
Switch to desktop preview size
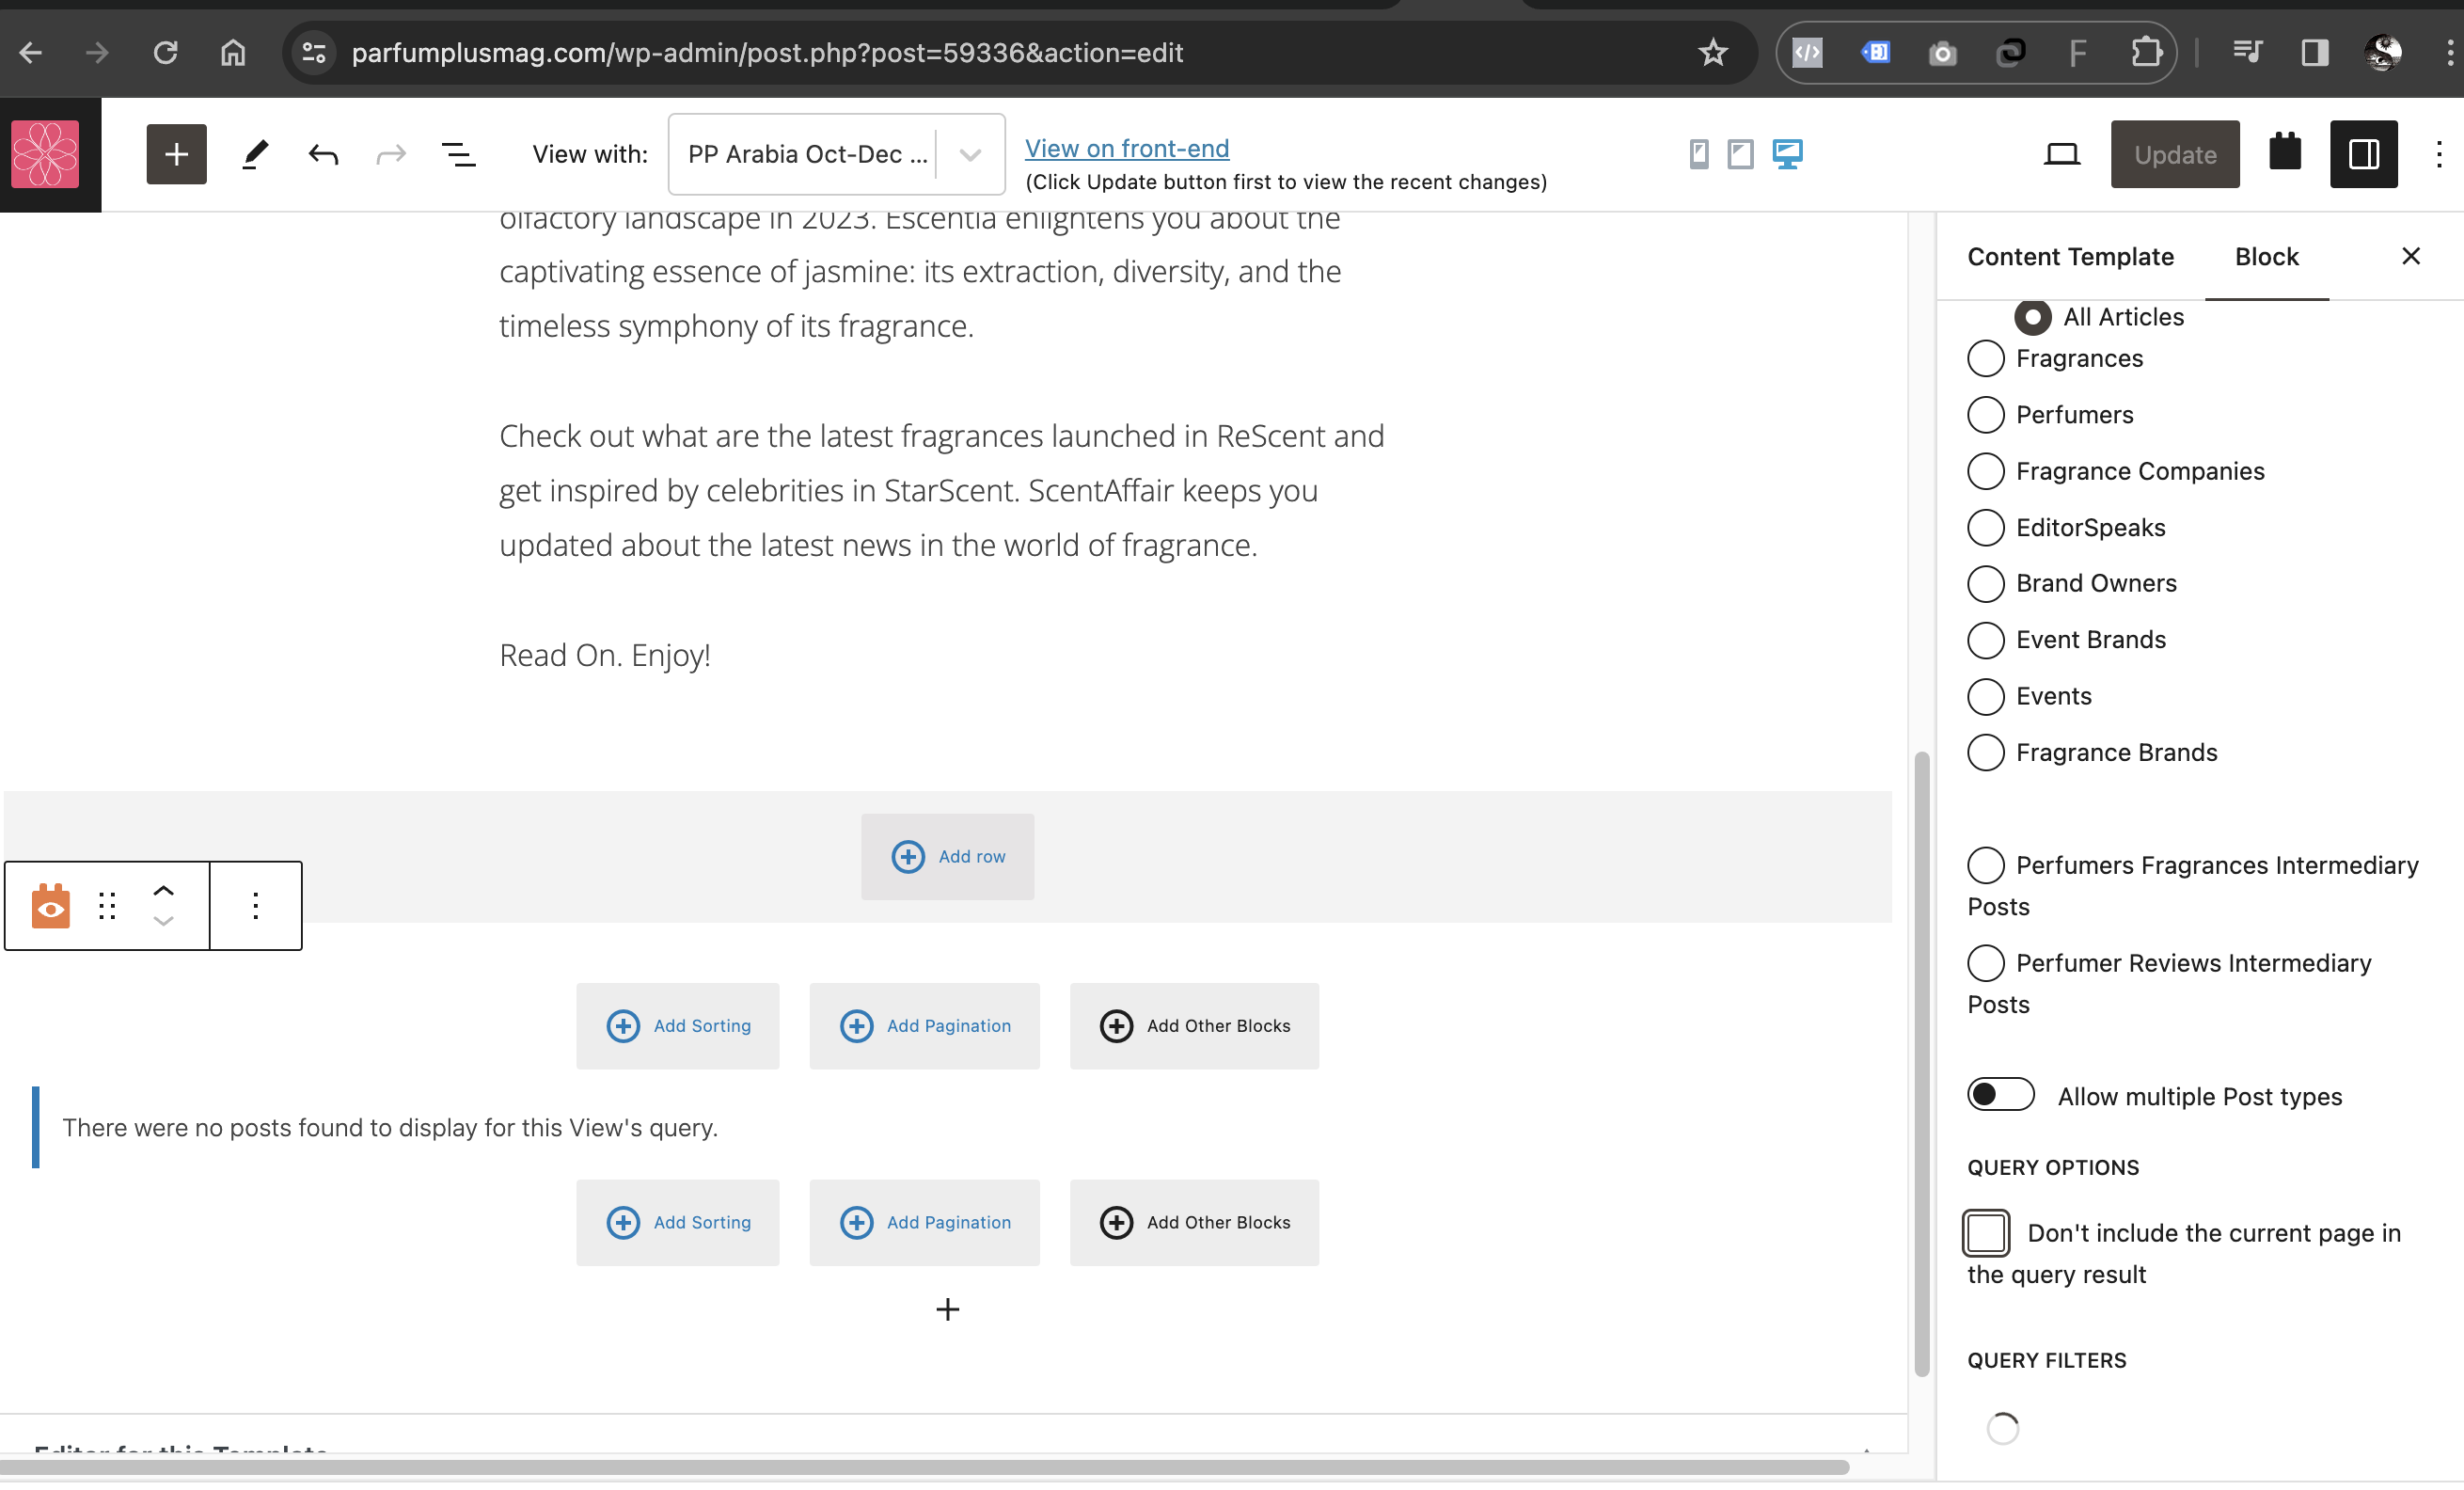coord(1788,154)
